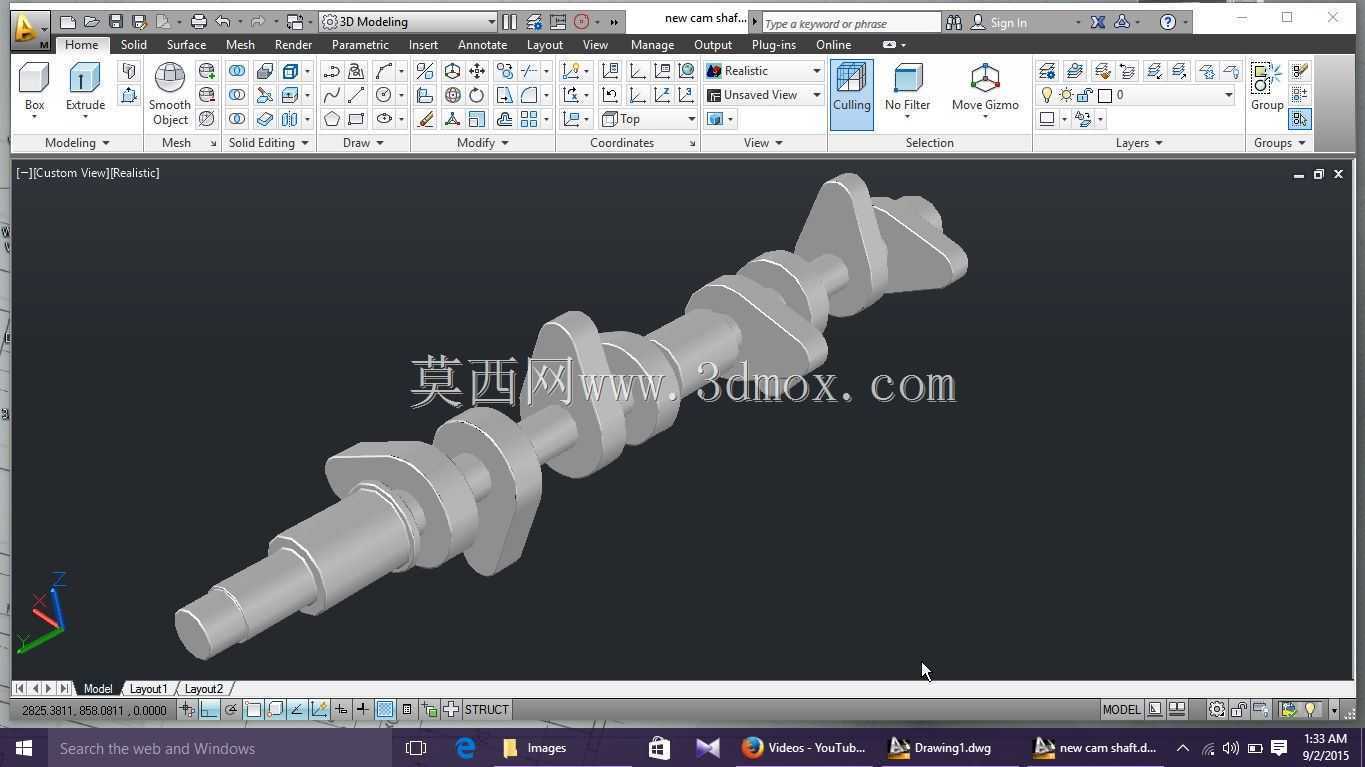The image size is (1365, 767).
Task: Expand the Modeling panel
Action: click(77, 143)
